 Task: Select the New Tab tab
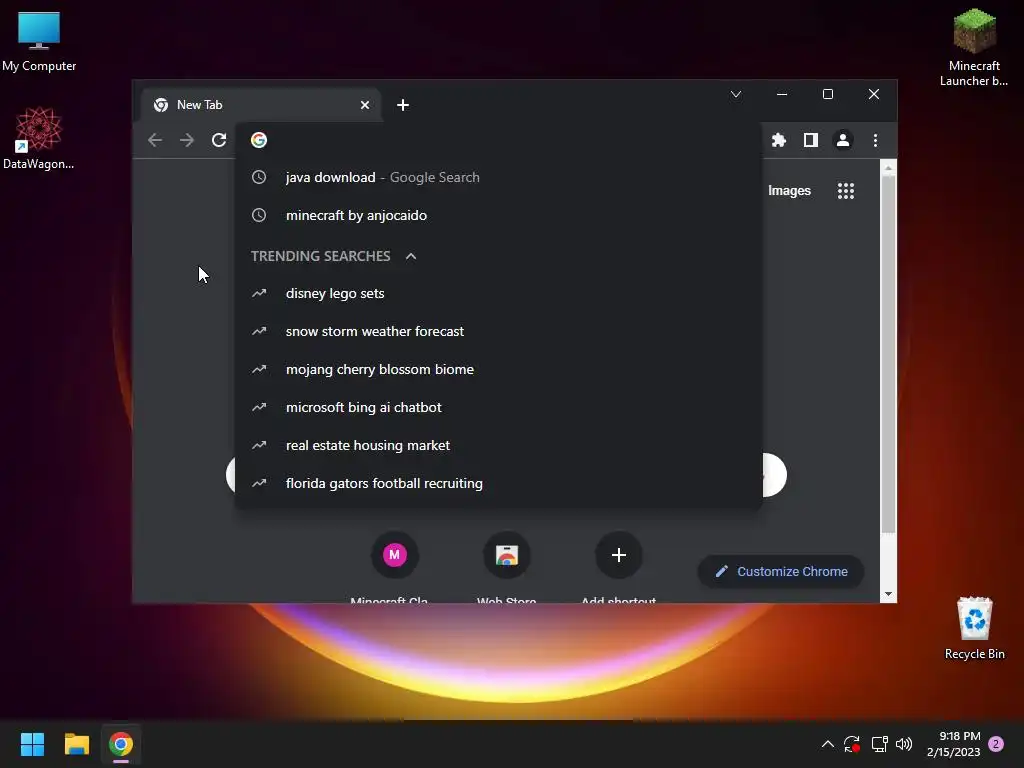click(261, 105)
